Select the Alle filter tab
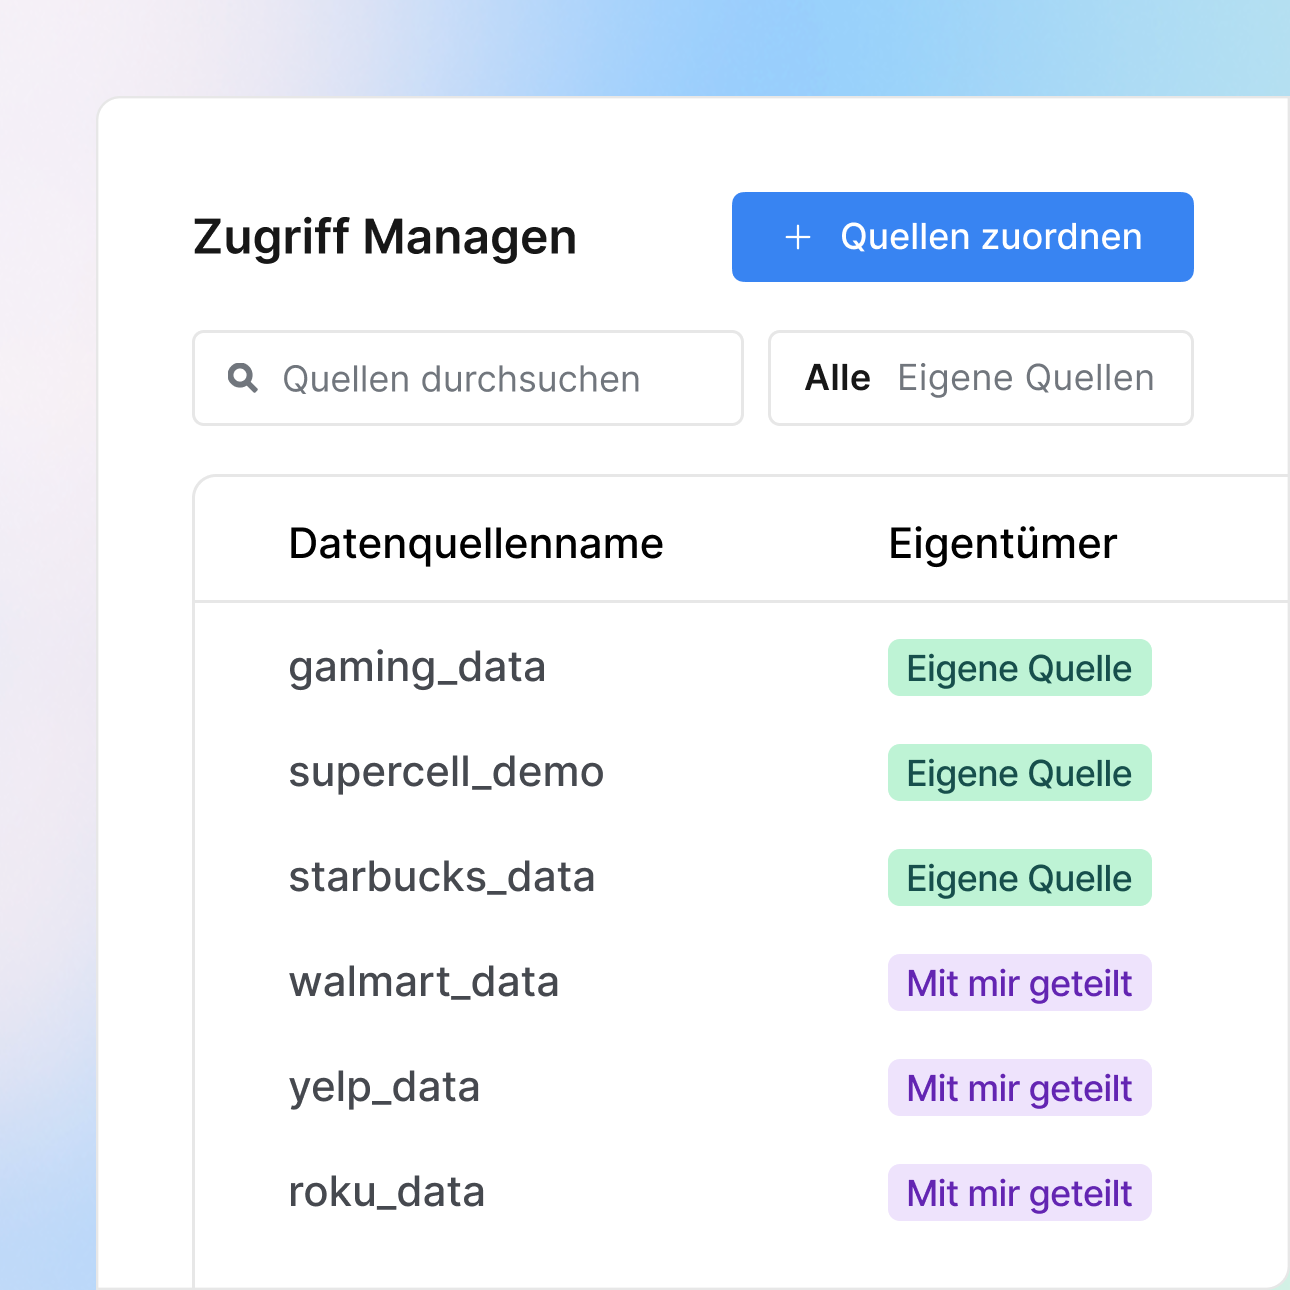 [837, 378]
